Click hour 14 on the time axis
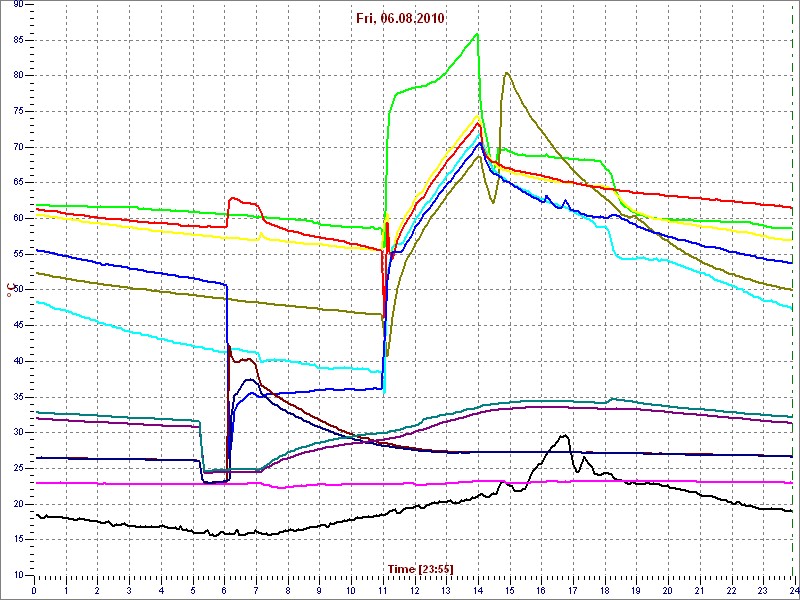The height and width of the screenshot is (600, 800). point(478,591)
